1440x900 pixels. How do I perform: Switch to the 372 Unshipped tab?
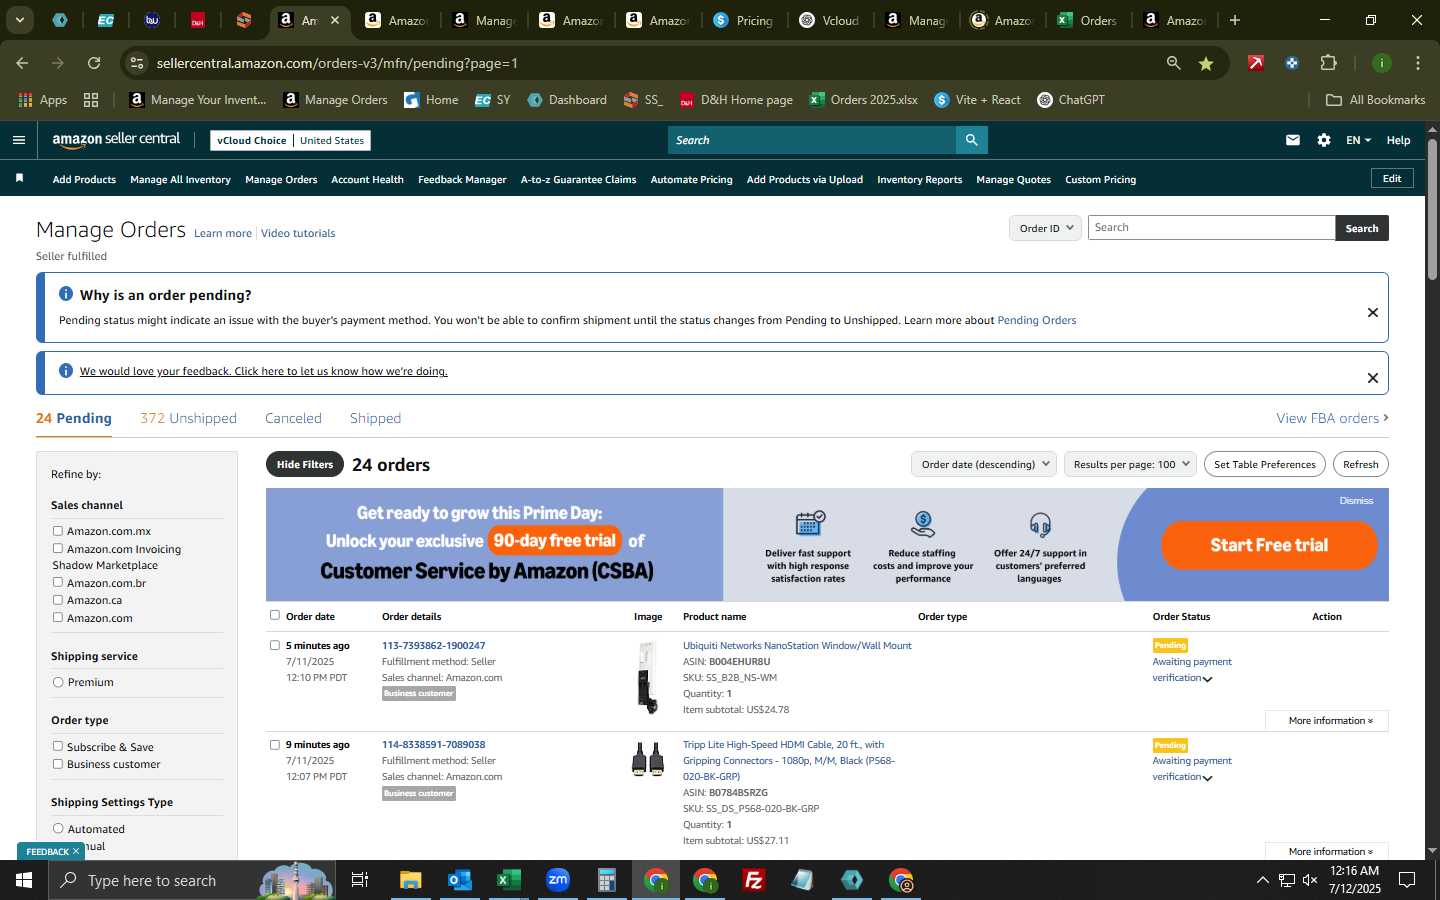click(188, 418)
